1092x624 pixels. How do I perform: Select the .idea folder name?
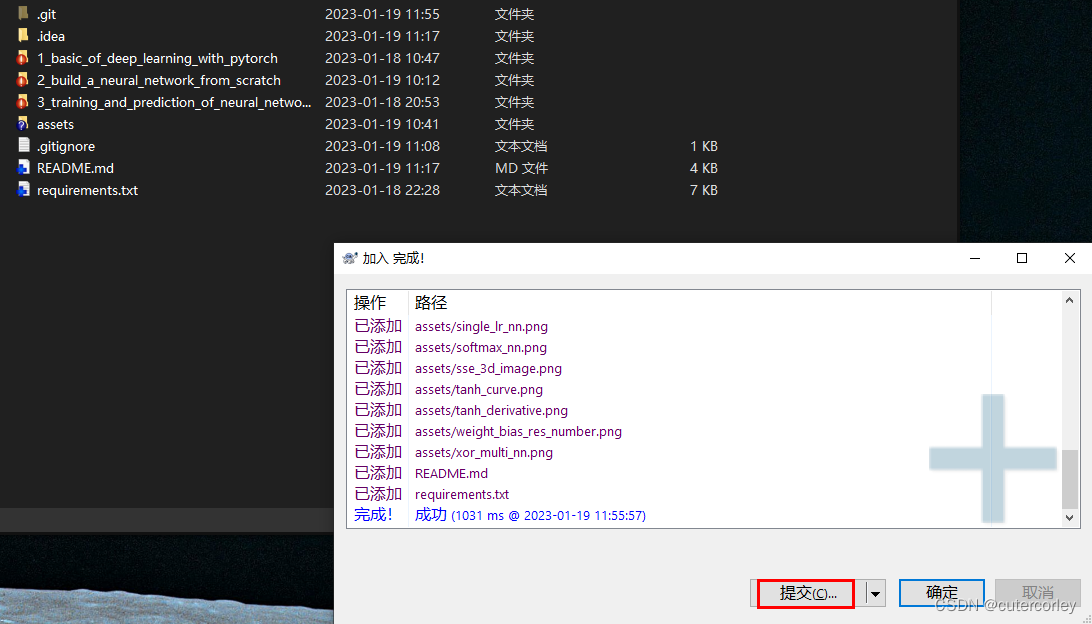click(x=51, y=36)
